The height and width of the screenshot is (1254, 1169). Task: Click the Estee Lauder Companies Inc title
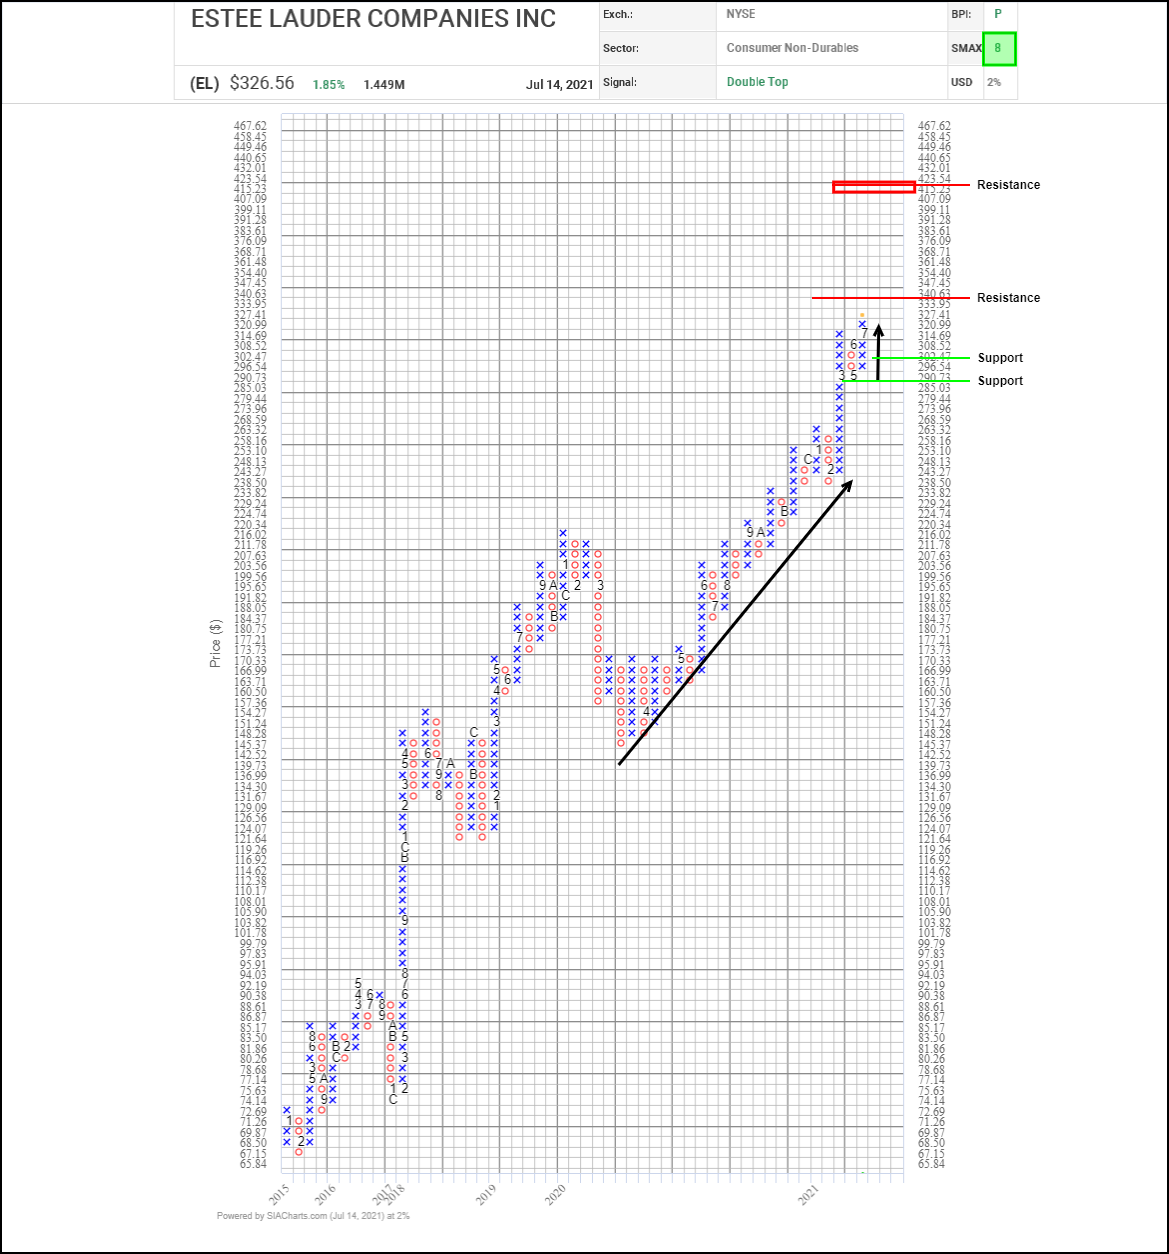[373, 19]
